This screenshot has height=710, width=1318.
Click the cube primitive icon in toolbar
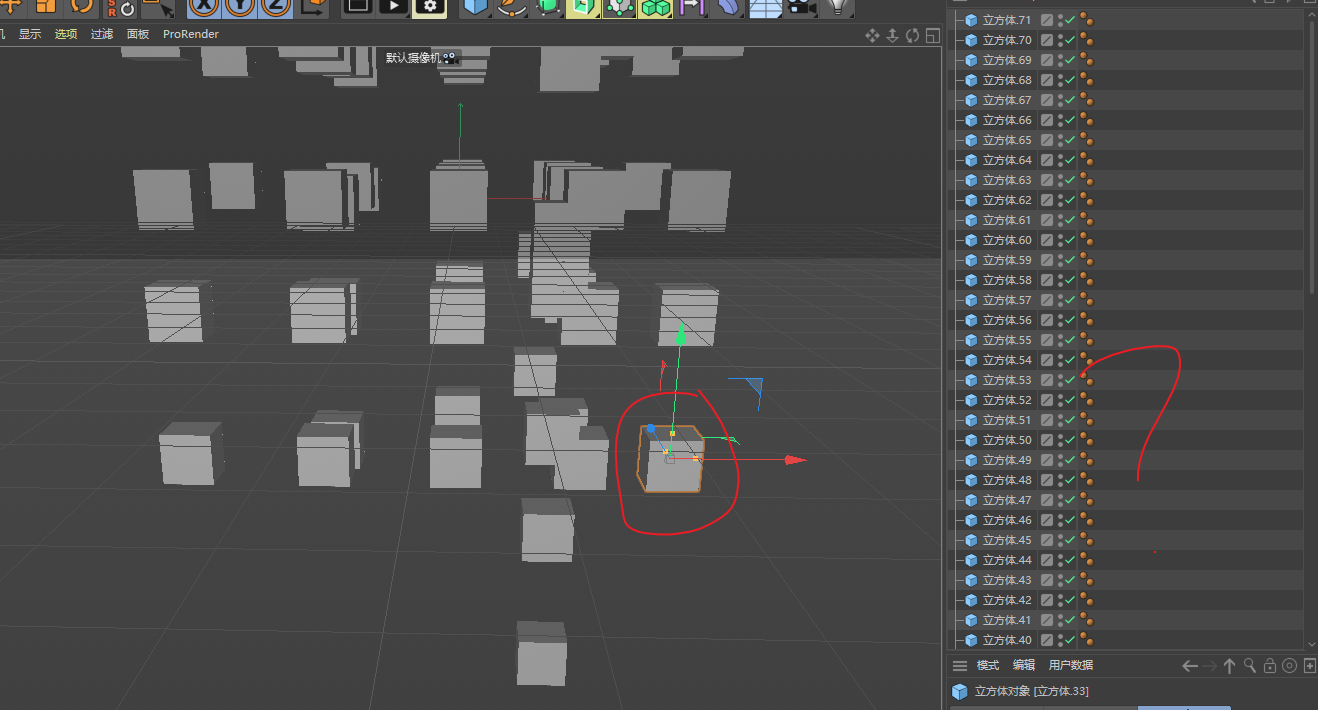click(x=475, y=7)
